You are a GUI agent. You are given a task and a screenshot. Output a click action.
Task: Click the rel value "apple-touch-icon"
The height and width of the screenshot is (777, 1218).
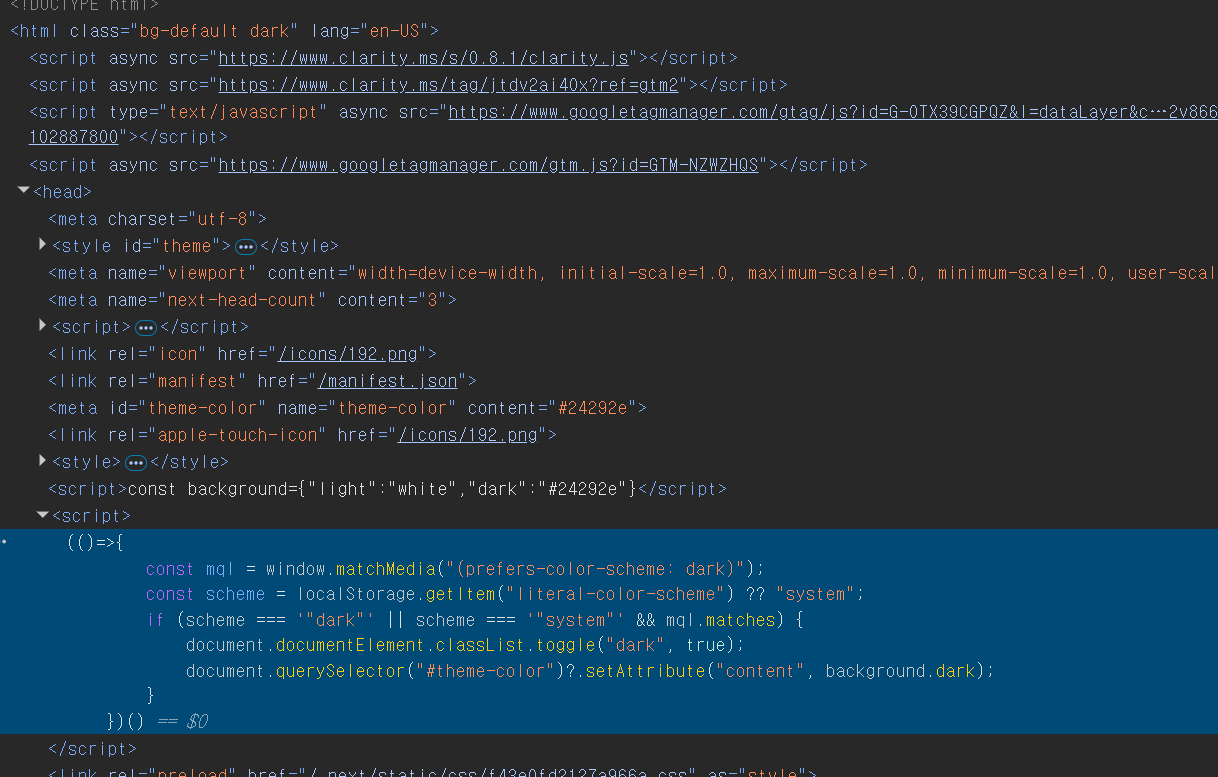pos(237,435)
